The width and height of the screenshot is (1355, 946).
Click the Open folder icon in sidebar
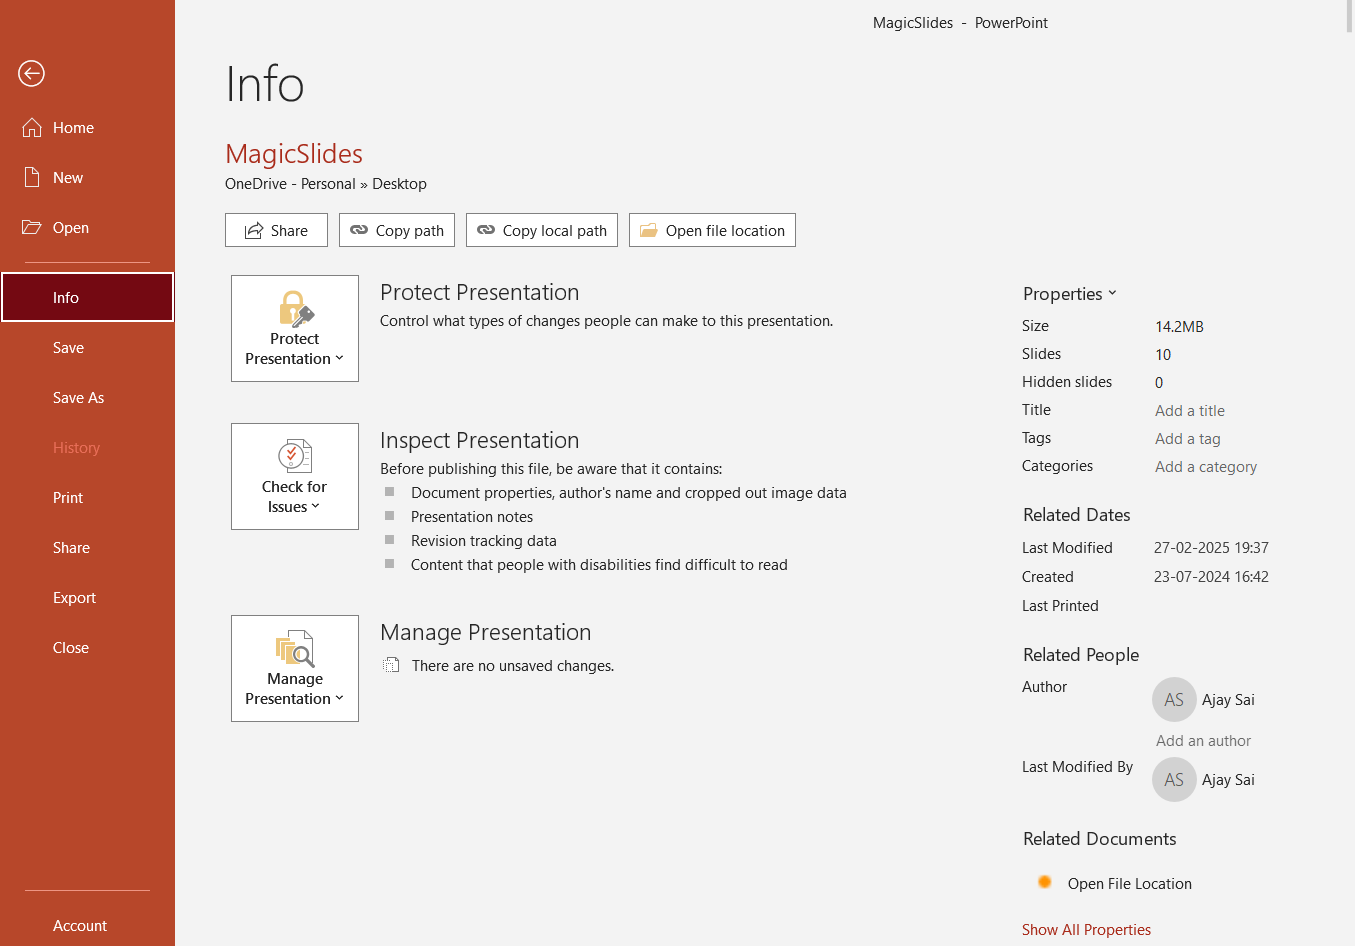tap(32, 227)
